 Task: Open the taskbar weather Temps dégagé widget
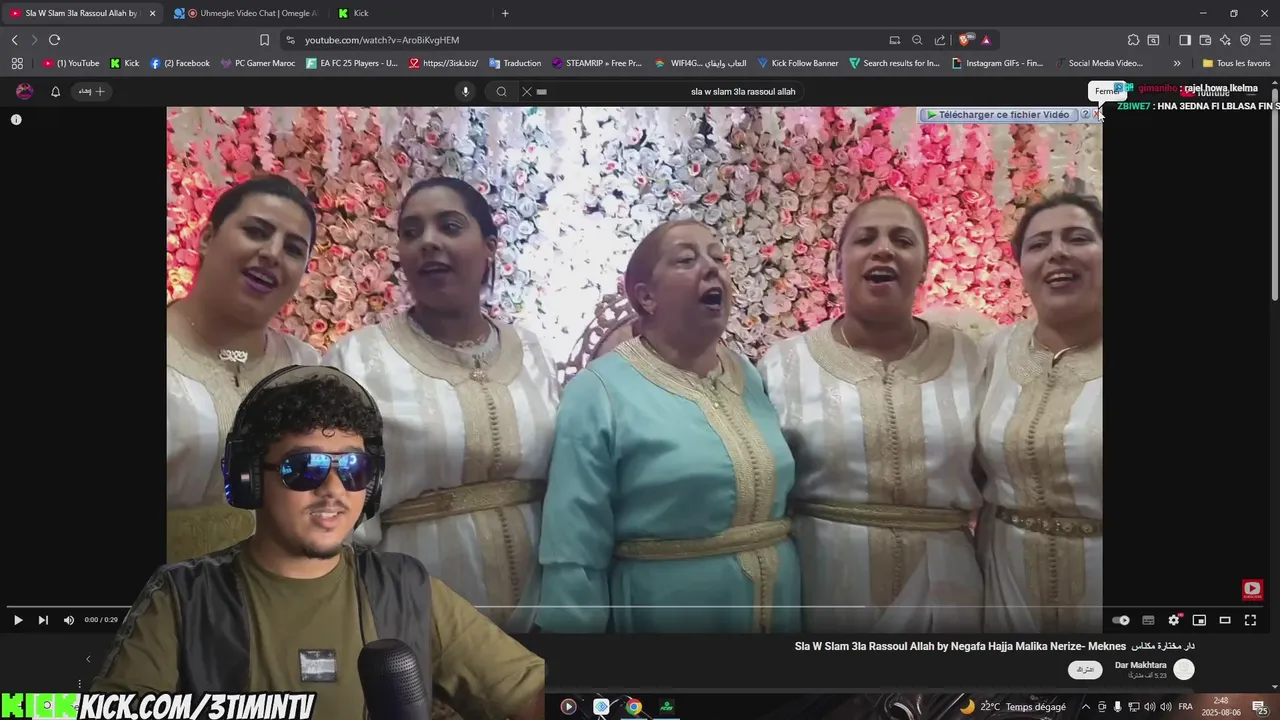[x=1012, y=706]
